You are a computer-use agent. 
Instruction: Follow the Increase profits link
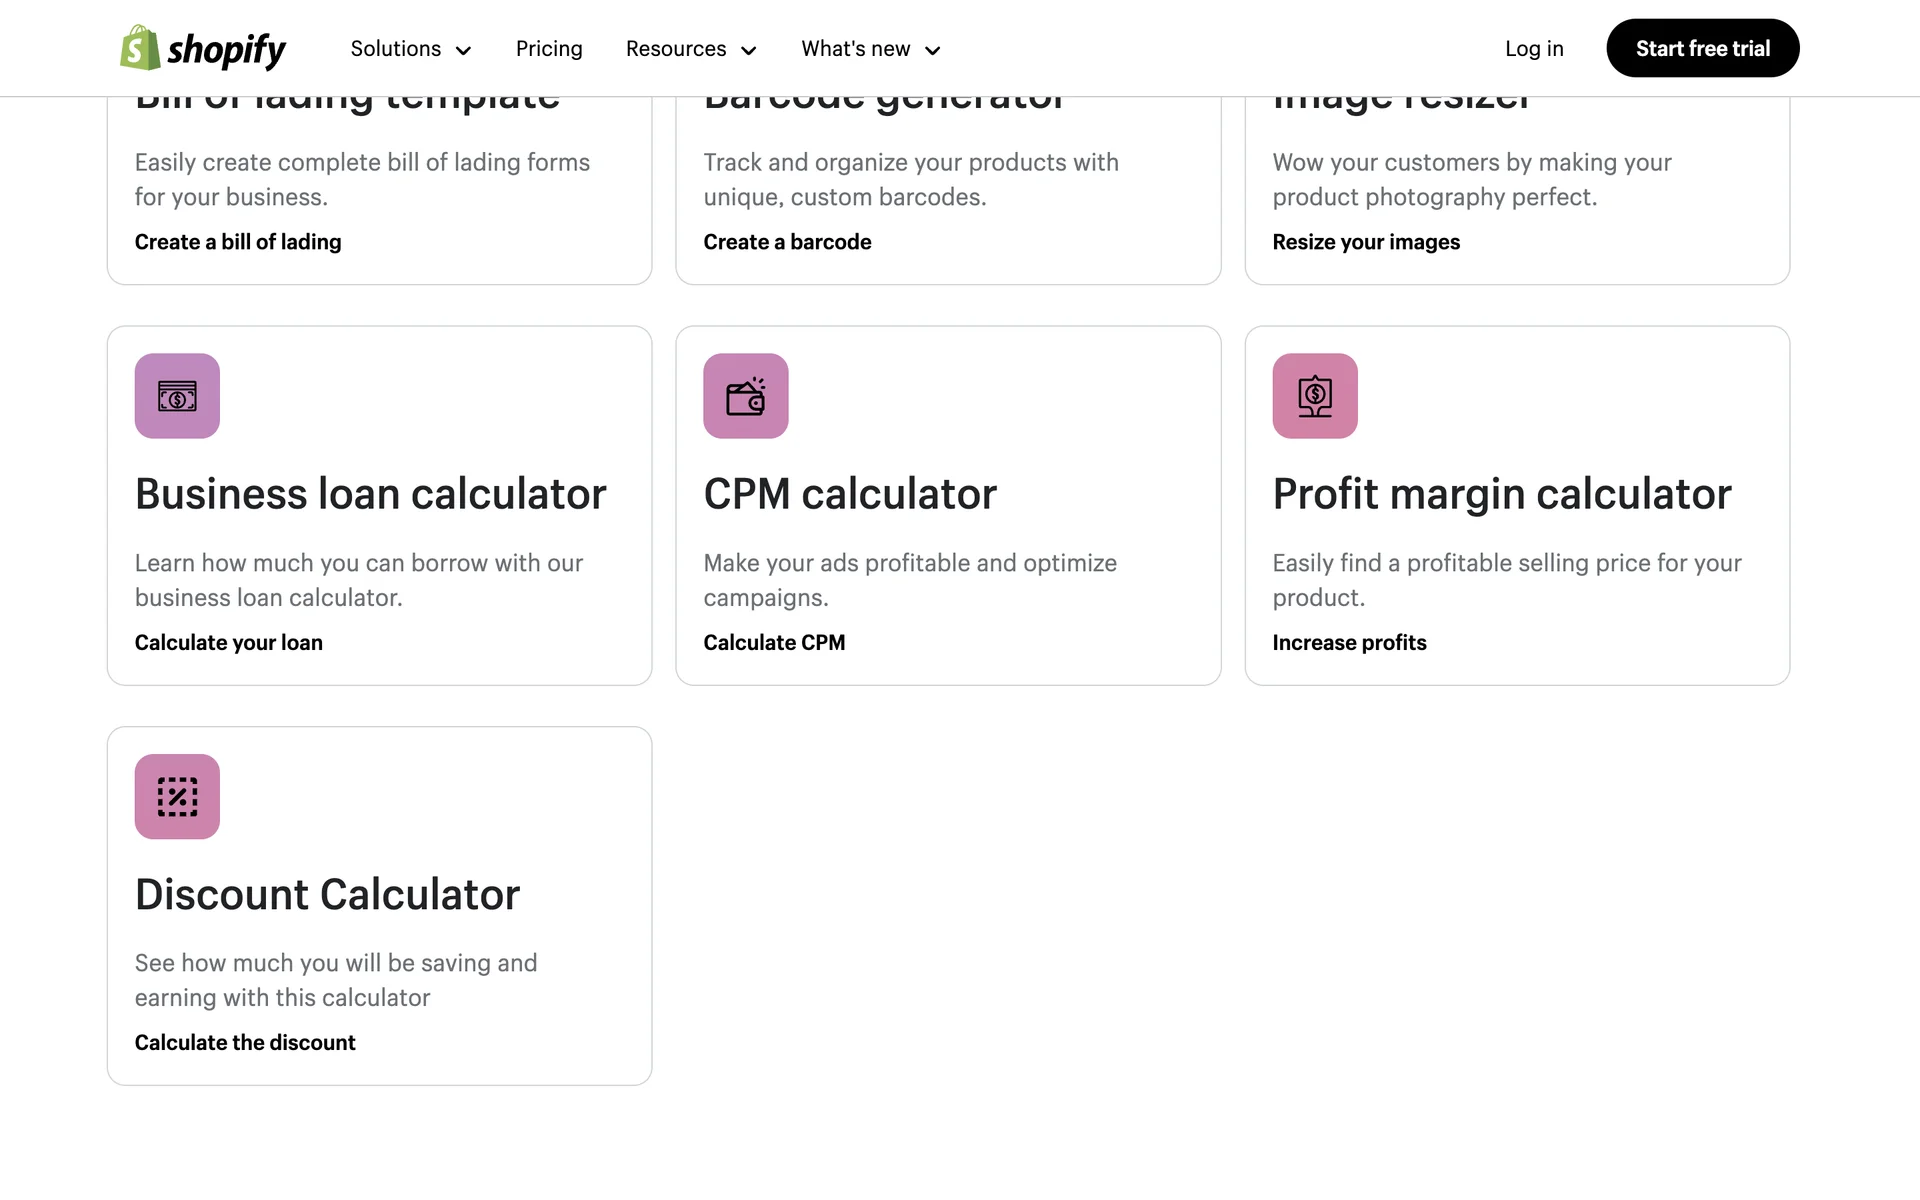coord(1349,643)
